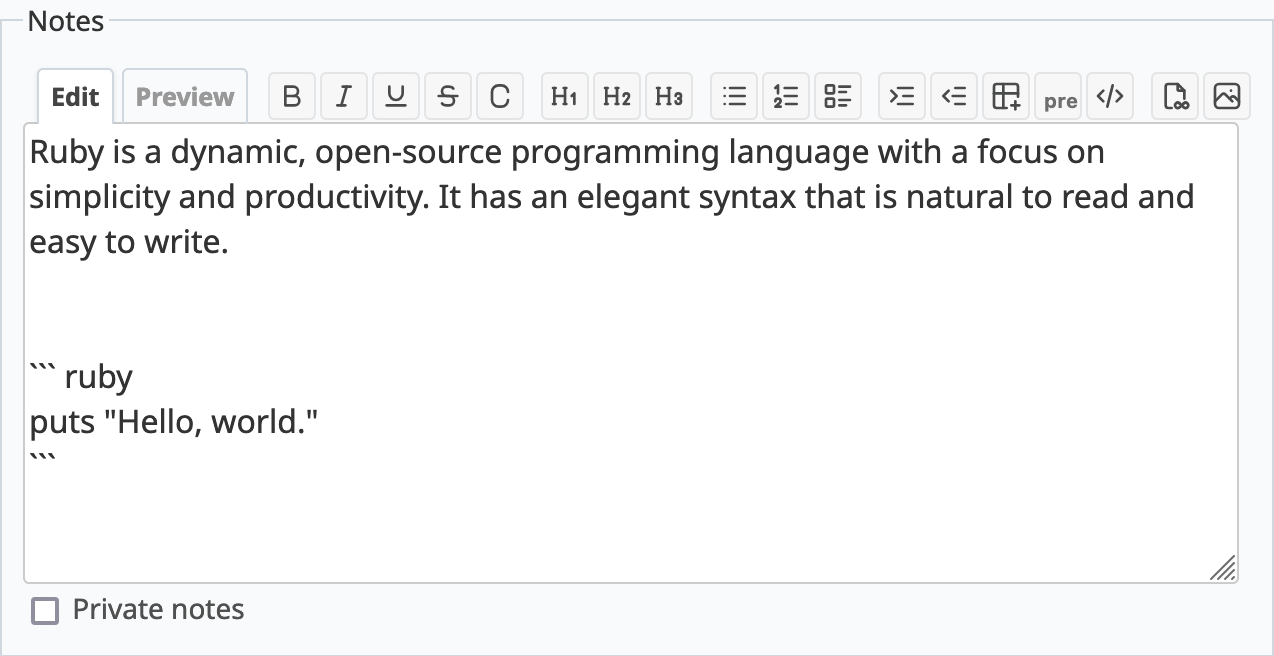This screenshot has width=1274, height=656.
Task: Insert a table with table icon
Action: click(x=1006, y=96)
